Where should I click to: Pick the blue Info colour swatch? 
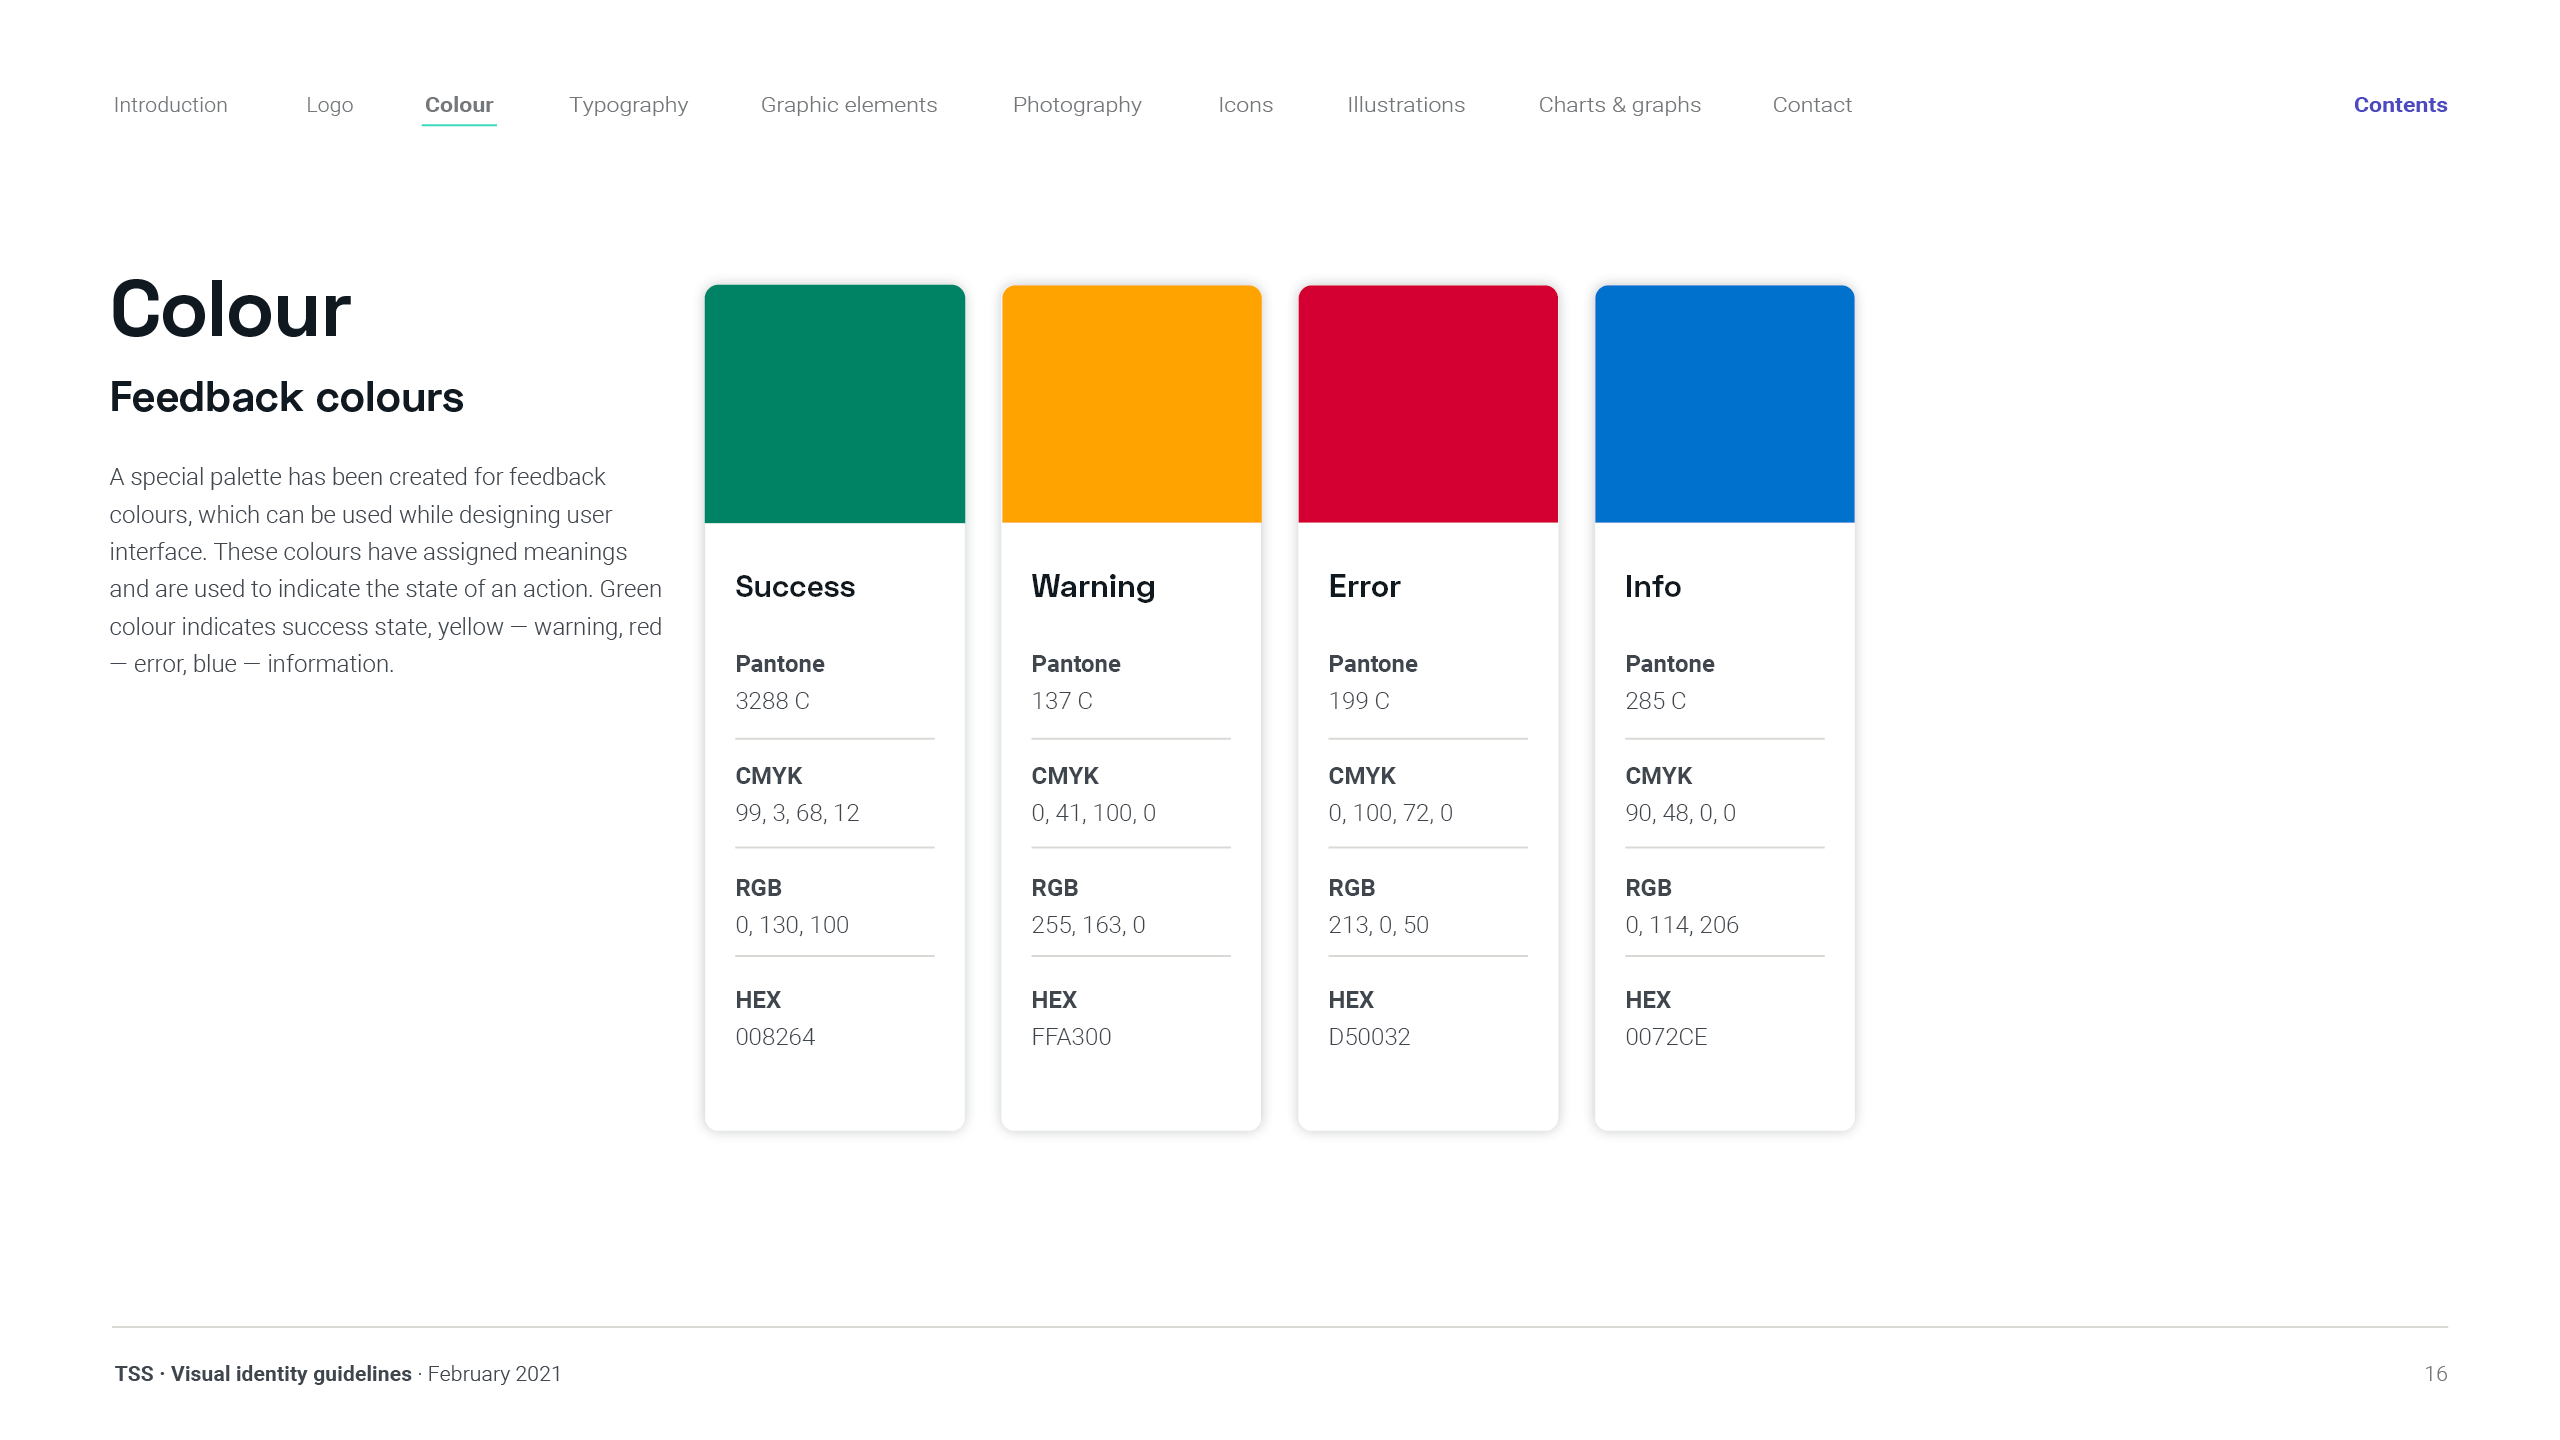[1724, 404]
